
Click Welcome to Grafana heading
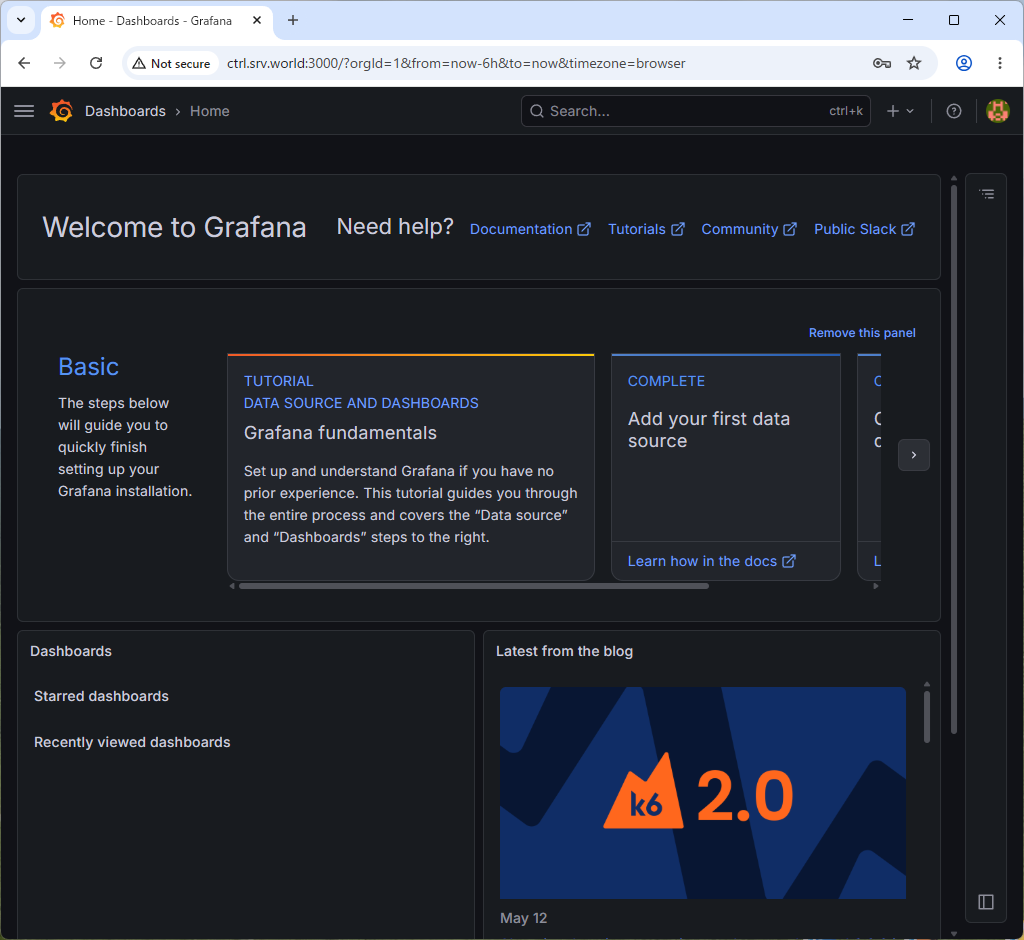pyautogui.click(x=174, y=227)
